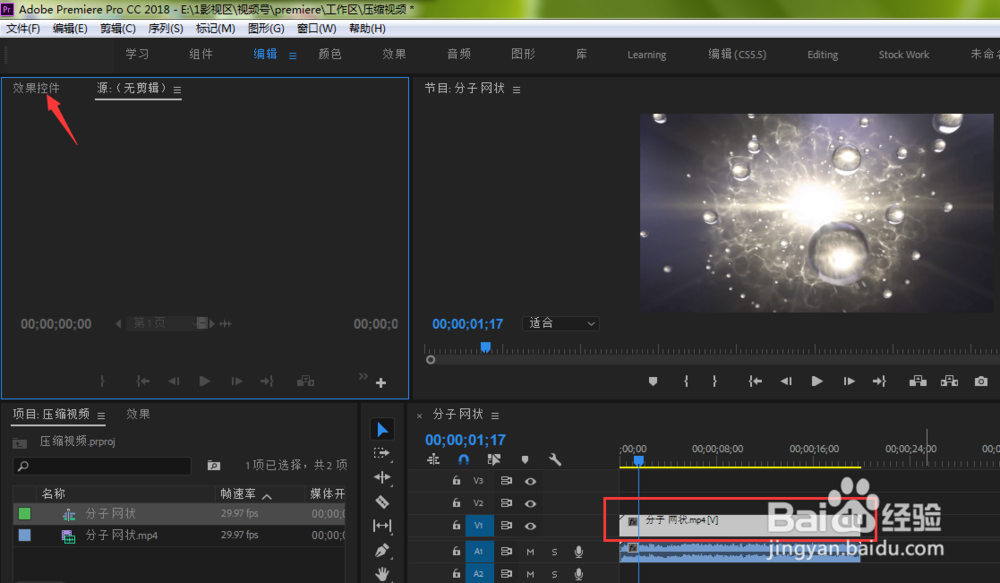1000x583 pixels.
Task: Open button editor plus in Source monitor
Action: (x=381, y=383)
